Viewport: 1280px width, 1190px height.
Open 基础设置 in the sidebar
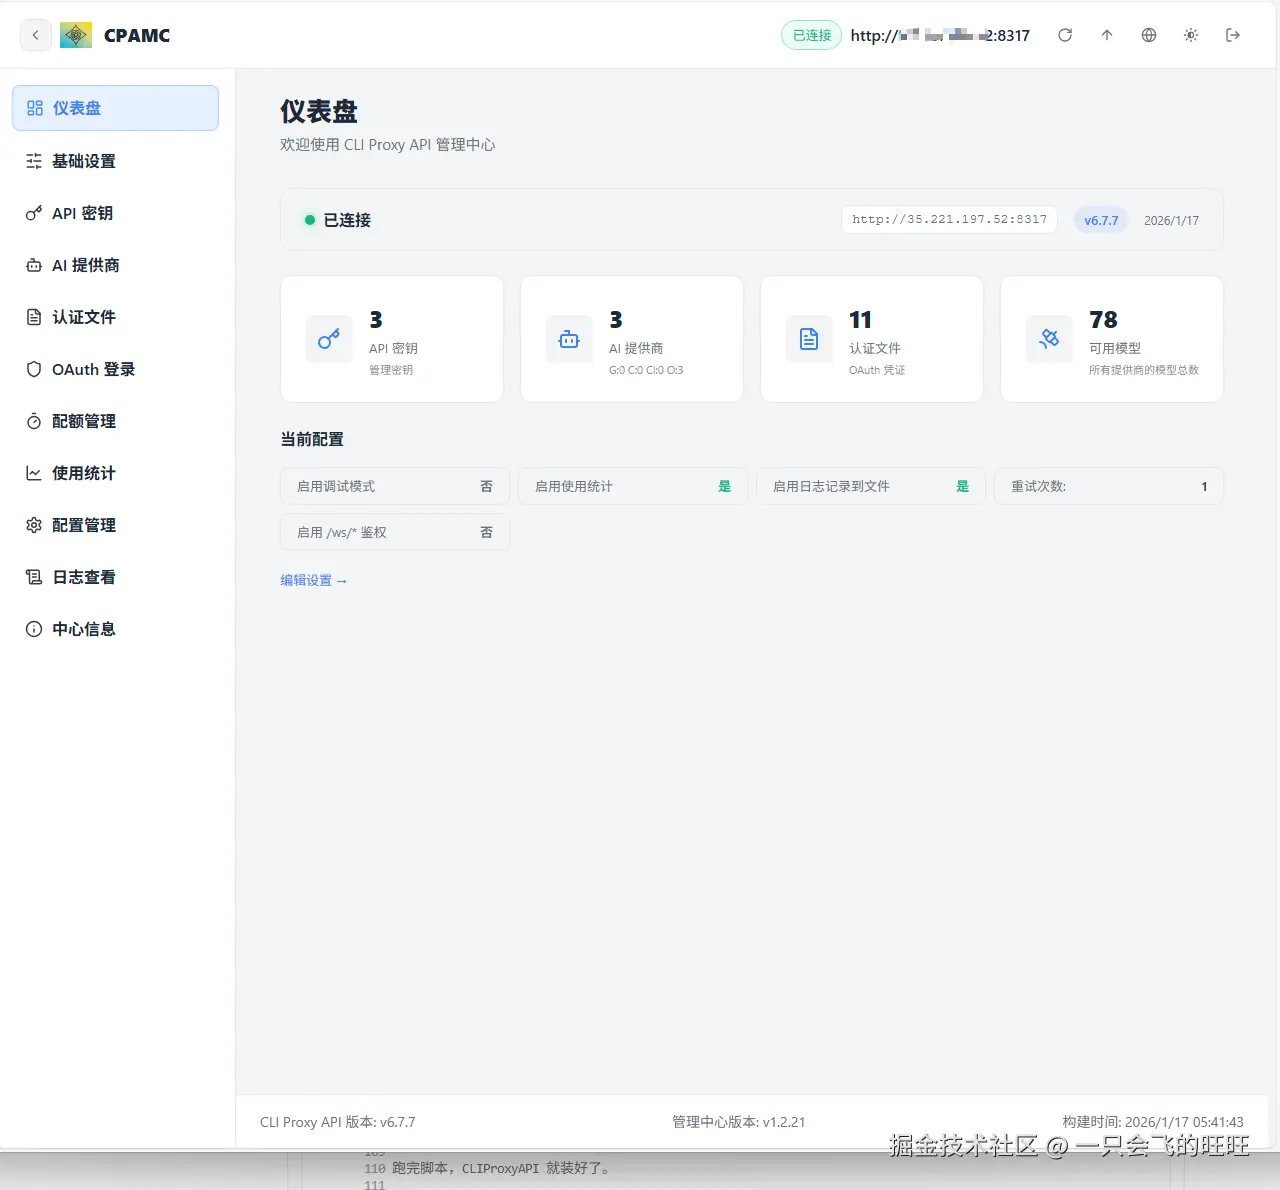[115, 161]
